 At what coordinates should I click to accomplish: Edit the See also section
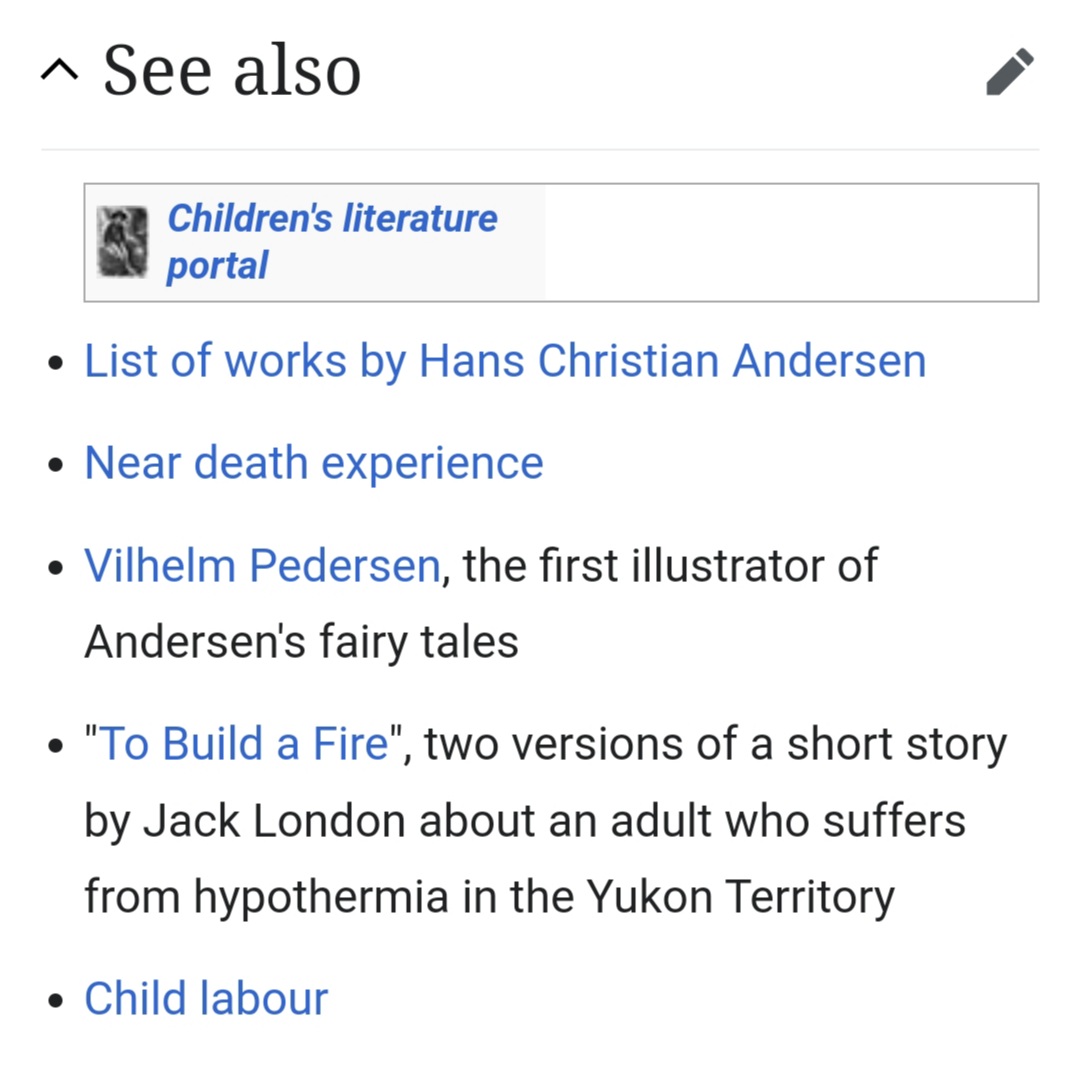(1009, 72)
